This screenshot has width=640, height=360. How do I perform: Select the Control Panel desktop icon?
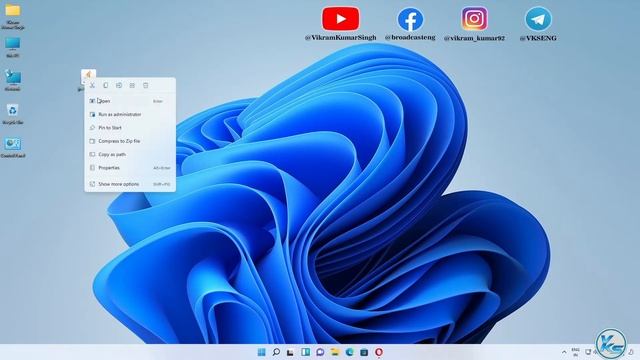(x=13, y=147)
